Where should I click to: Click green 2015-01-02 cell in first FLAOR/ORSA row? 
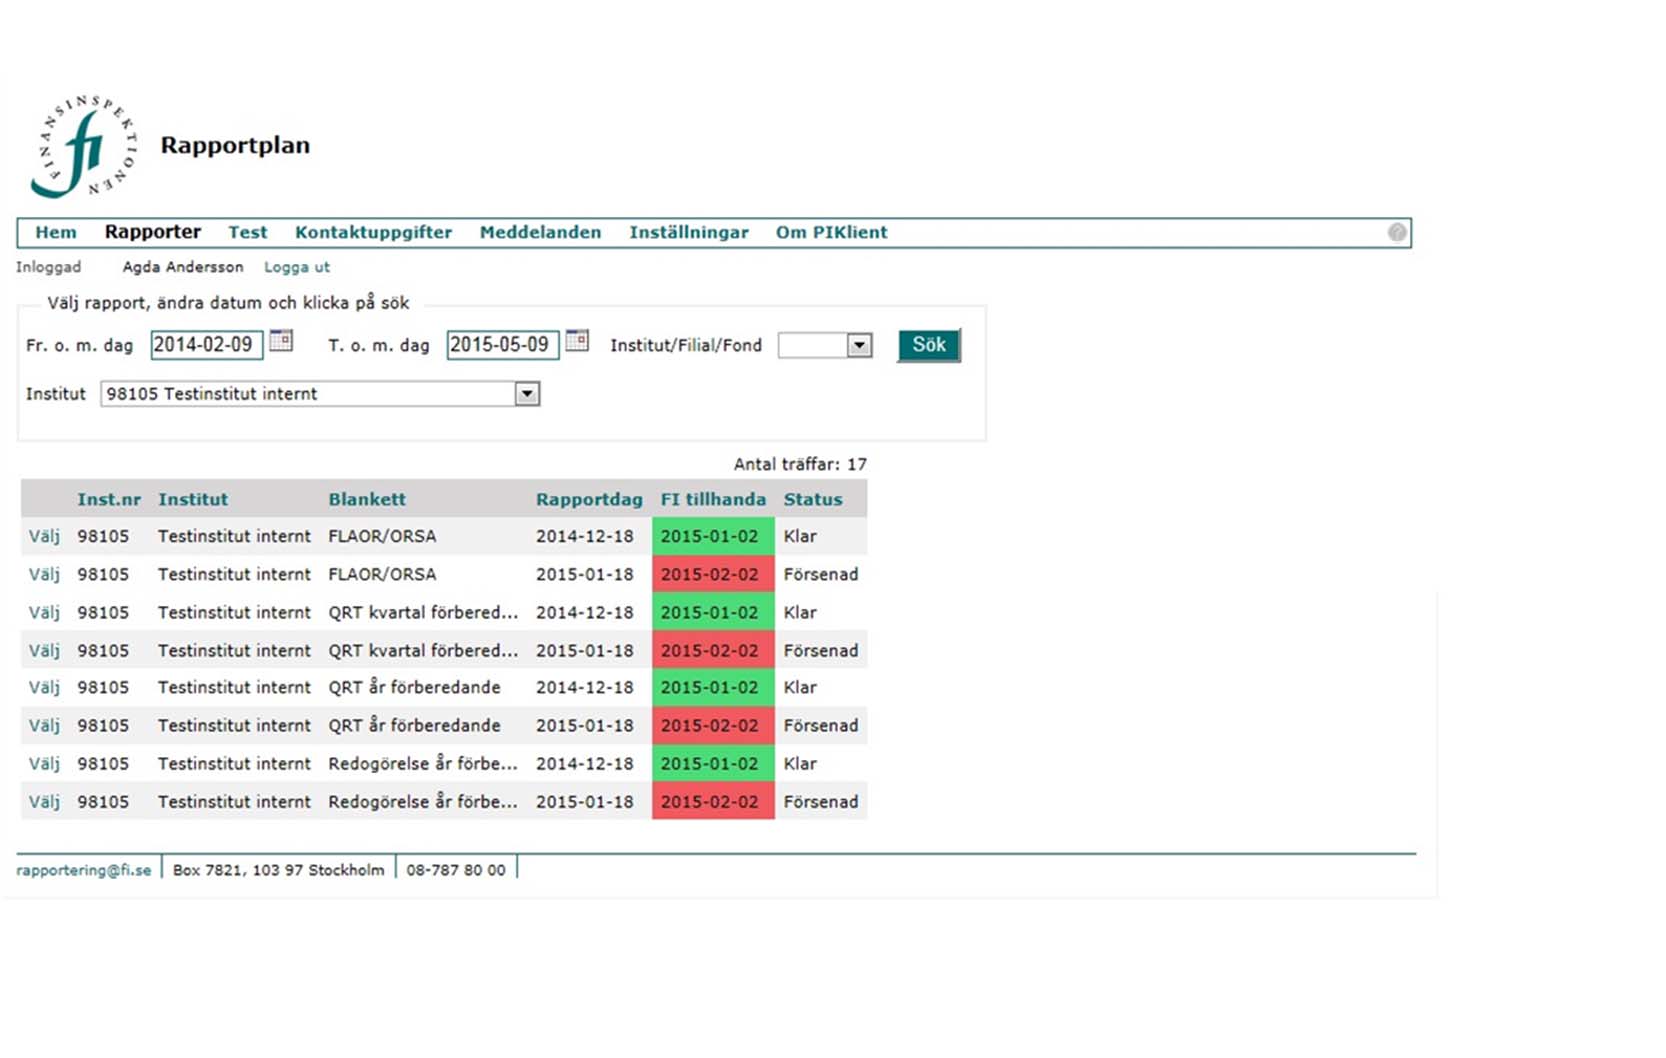pyautogui.click(x=713, y=536)
